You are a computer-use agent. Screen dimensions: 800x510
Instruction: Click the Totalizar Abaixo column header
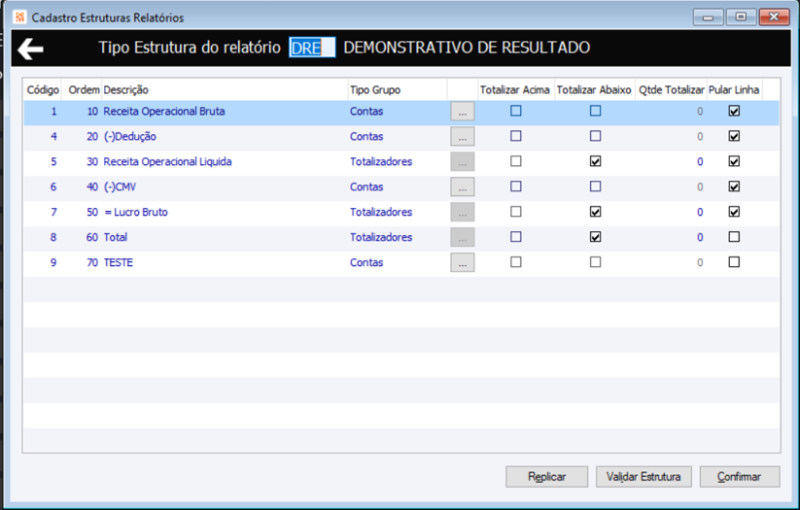(594, 90)
